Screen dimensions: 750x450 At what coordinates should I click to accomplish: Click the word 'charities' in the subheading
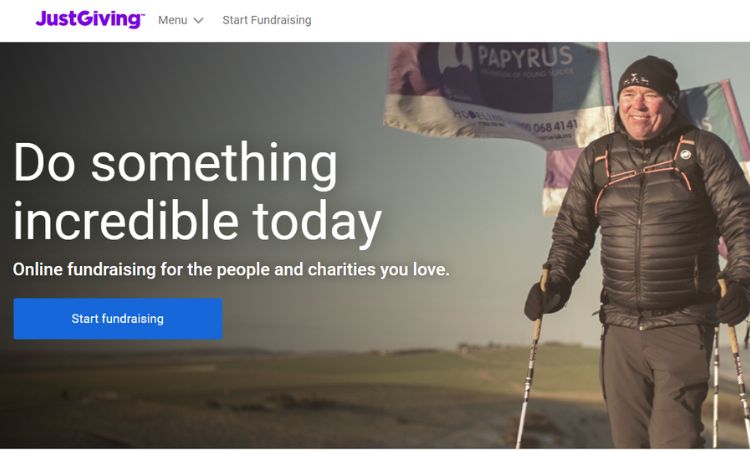click(342, 270)
